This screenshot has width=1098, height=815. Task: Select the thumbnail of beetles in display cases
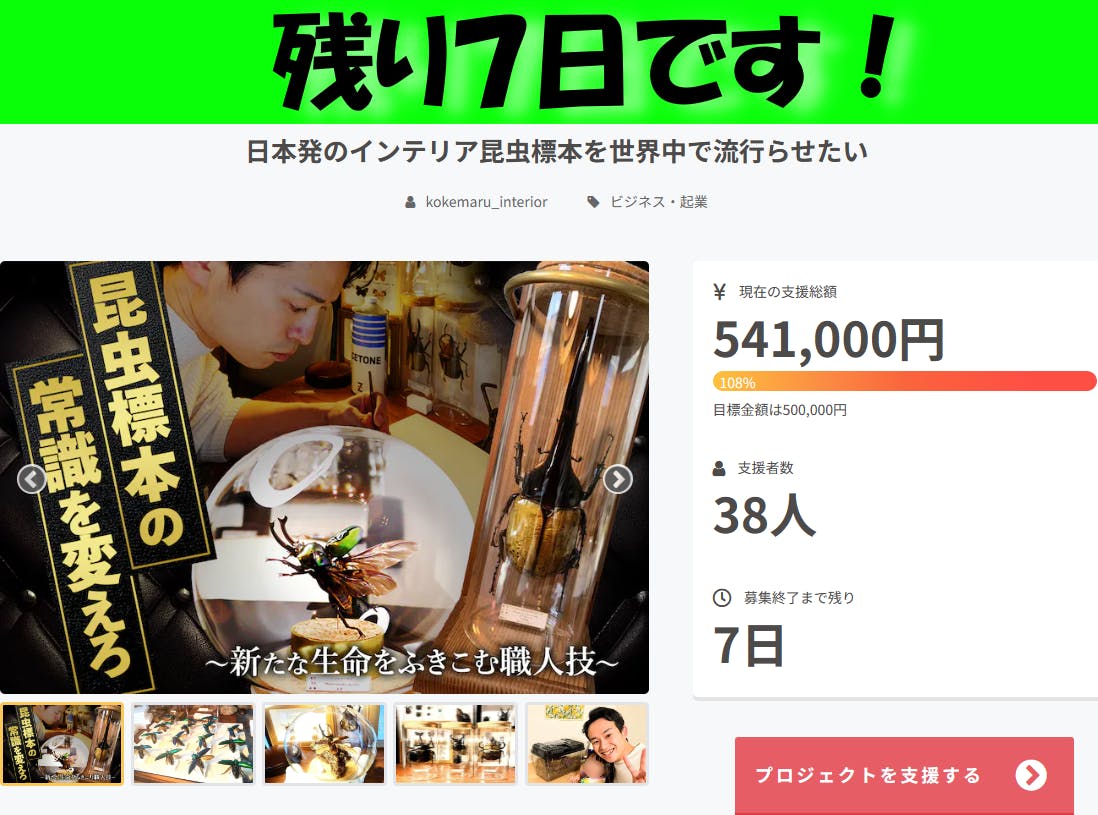click(x=456, y=744)
